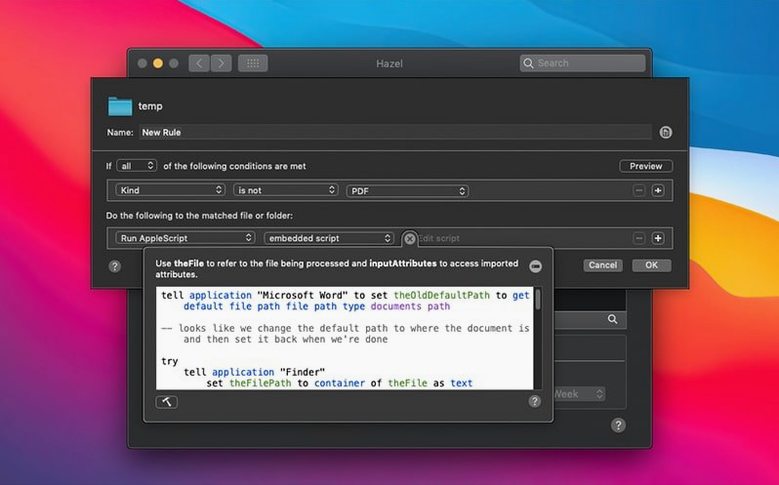Focus the Search field in Hazel window
Image resolution: width=779 pixels, height=485 pixels.
[583, 63]
